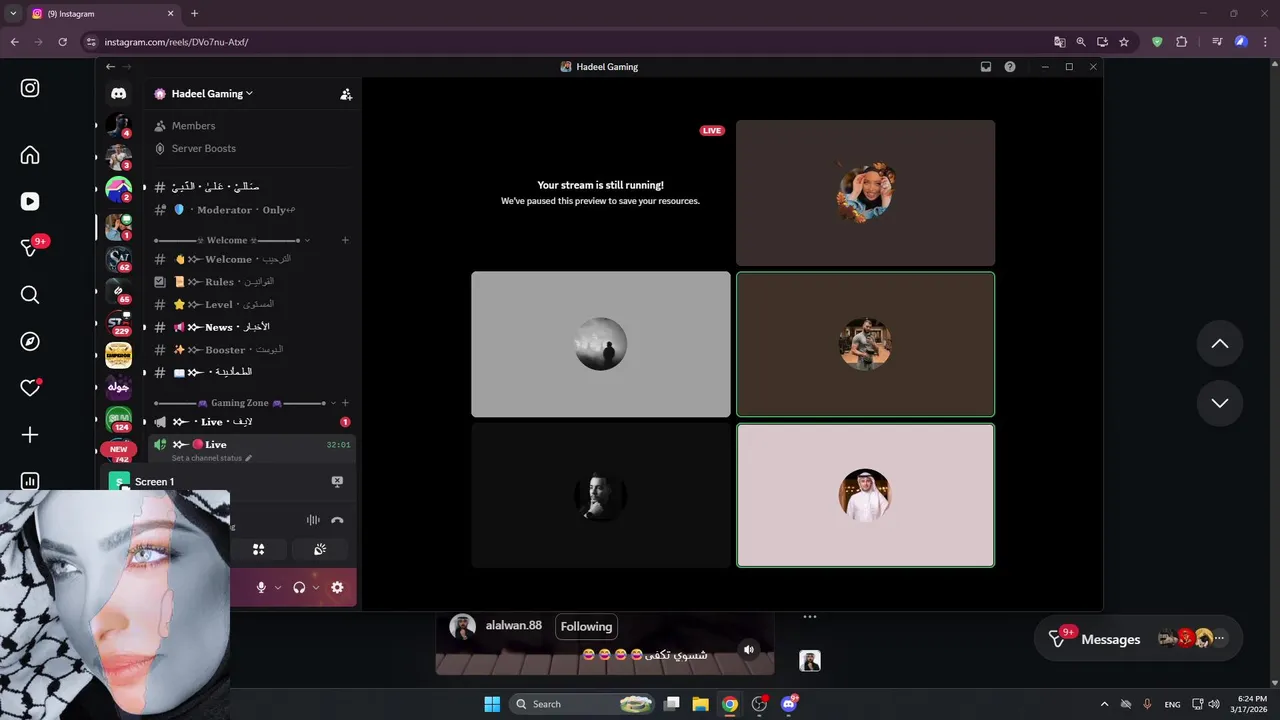1280x720 pixels.
Task: Open the Welcome text channel
Action: tap(252, 259)
